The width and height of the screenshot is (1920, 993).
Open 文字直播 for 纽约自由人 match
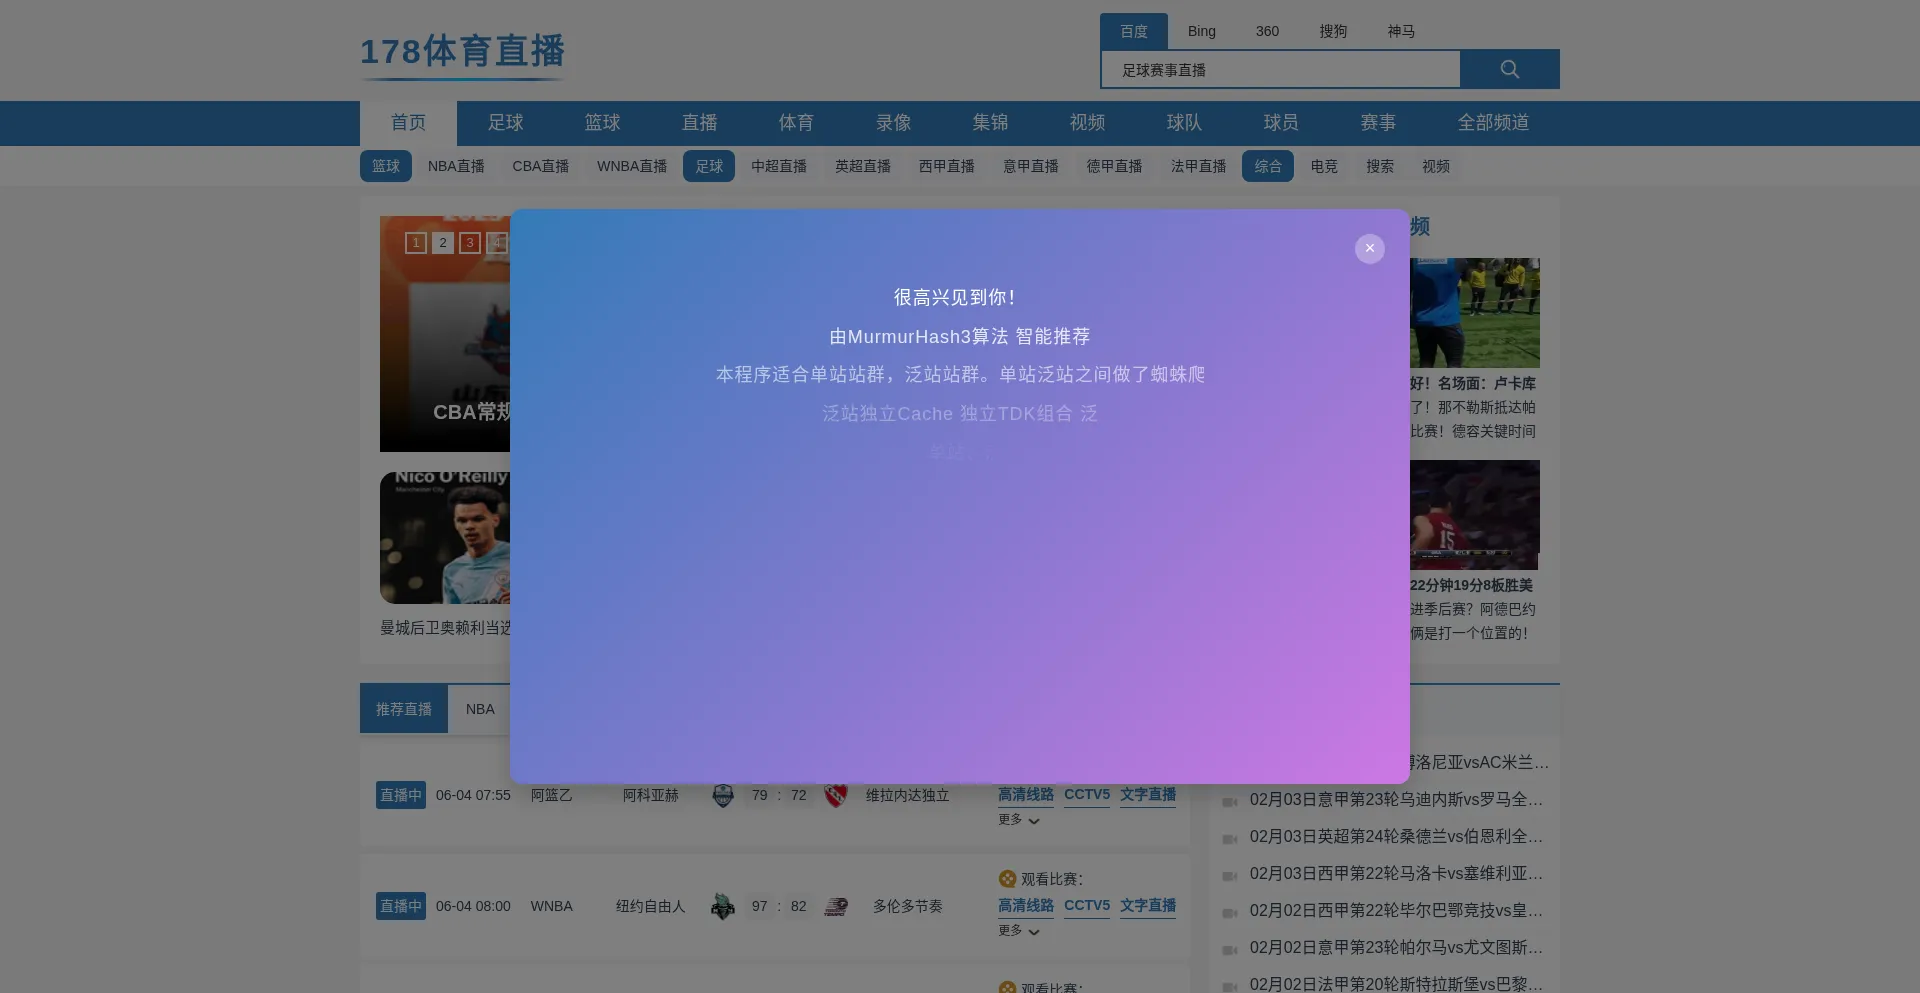pyautogui.click(x=1148, y=906)
